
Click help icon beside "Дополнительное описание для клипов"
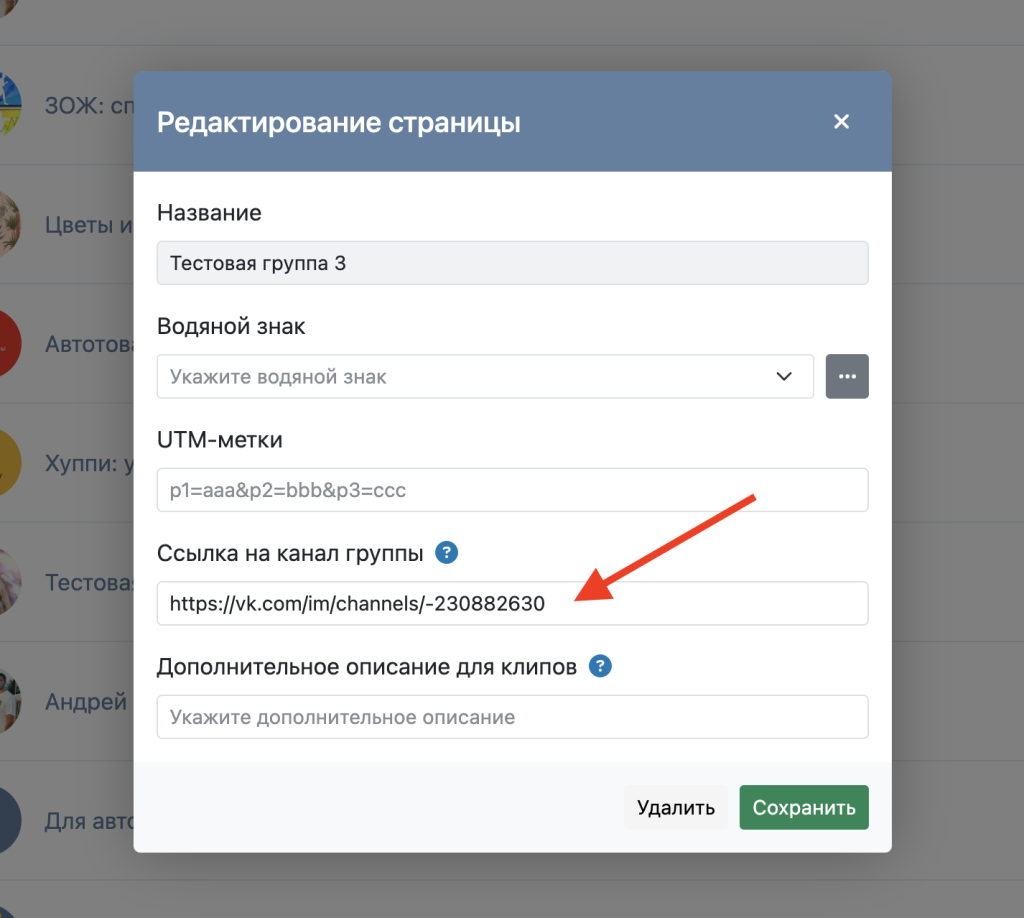(600, 666)
